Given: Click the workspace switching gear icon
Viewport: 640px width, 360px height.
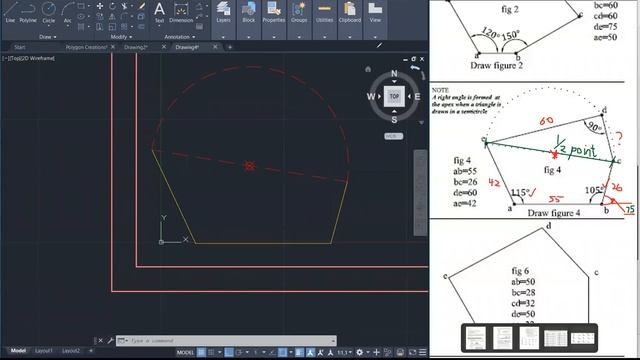Looking at the screenshot, I should point(359,352).
